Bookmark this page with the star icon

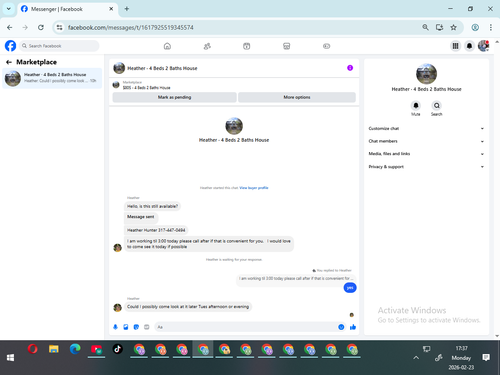[453, 27]
